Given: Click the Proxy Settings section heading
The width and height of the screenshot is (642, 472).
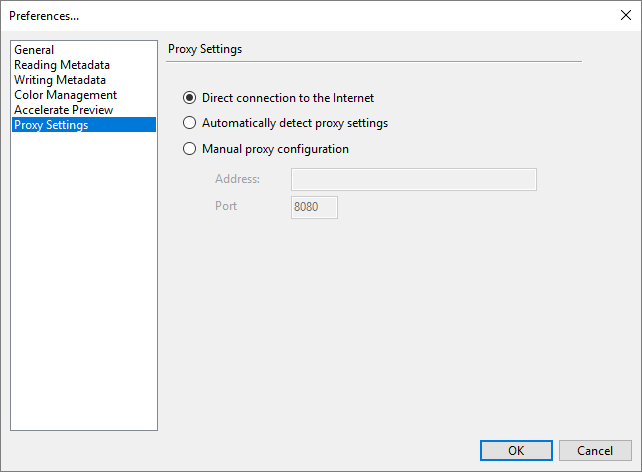Looking at the screenshot, I should 205,49.
